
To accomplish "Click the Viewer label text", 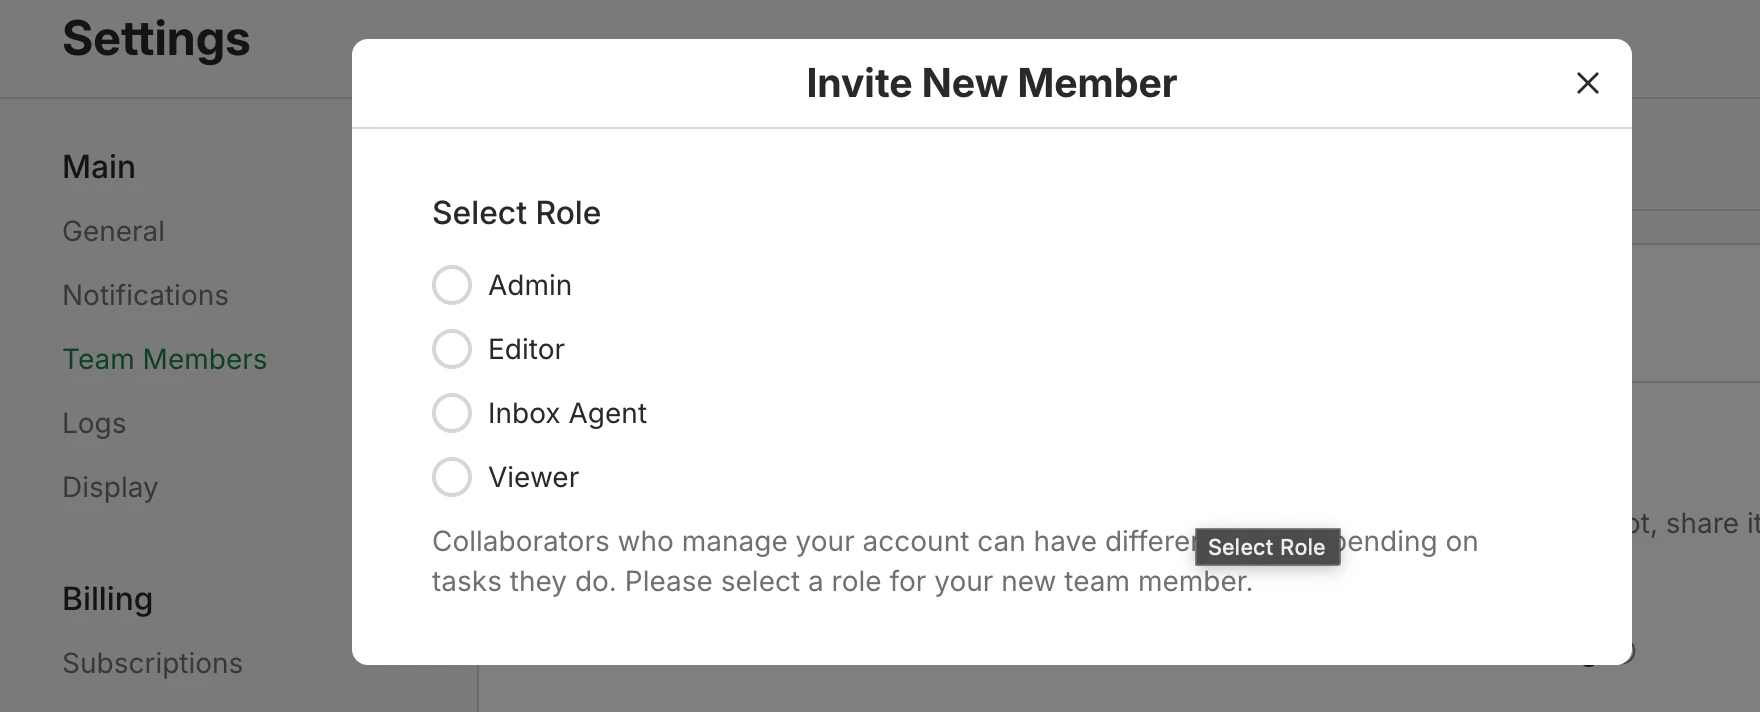I will [x=533, y=477].
